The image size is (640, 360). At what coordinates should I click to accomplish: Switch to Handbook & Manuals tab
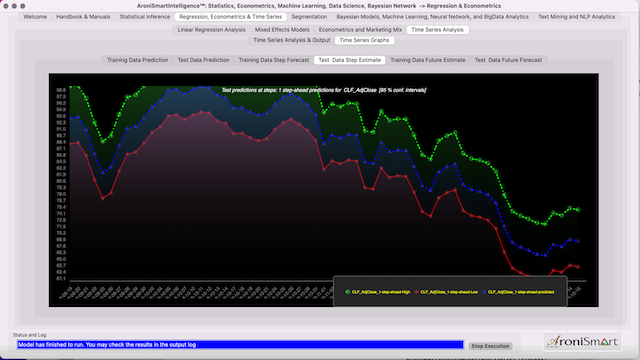(83, 17)
